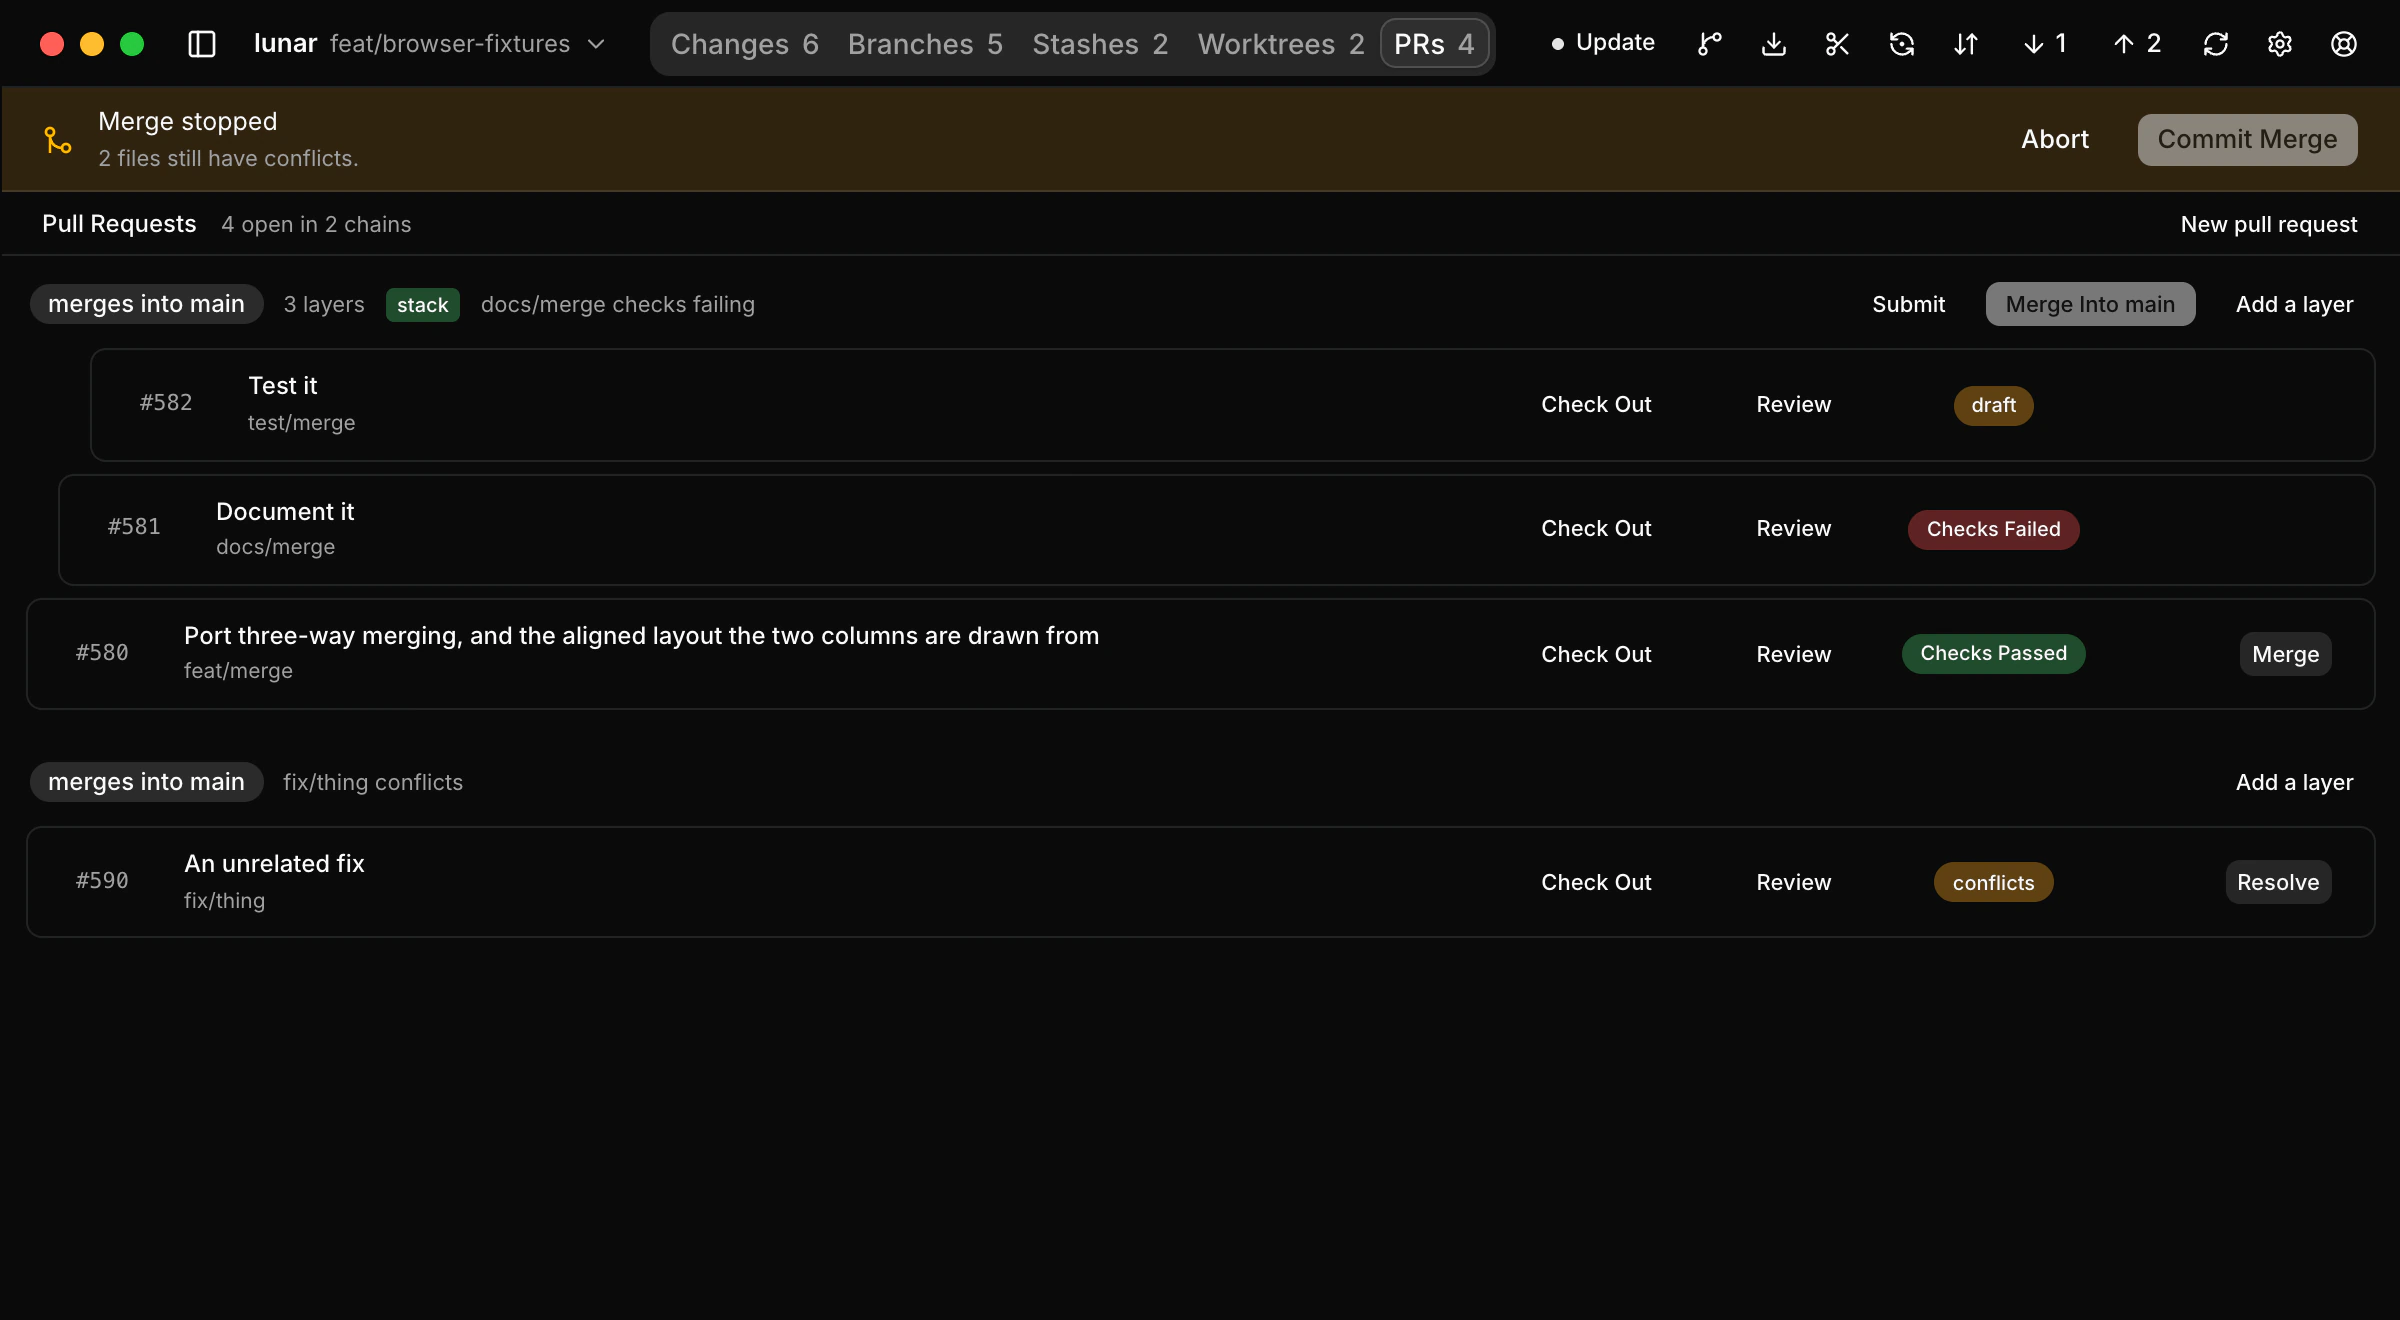
Task: Open settings gear icon
Action: (2280, 44)
